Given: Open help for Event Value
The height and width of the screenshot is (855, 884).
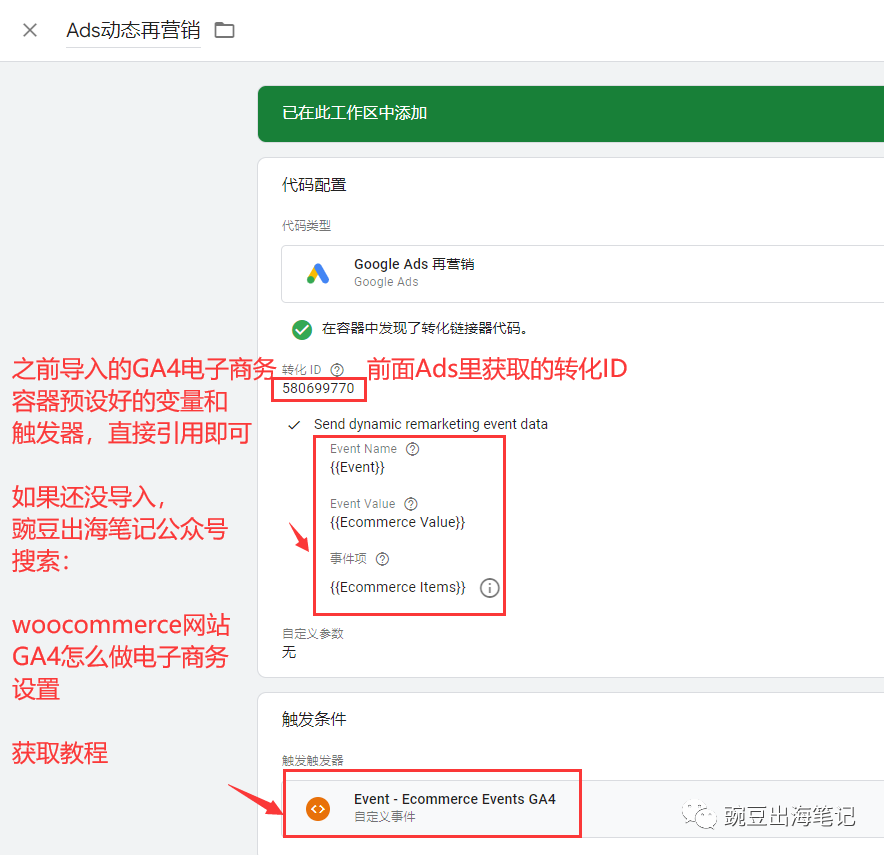Looking at the screenshot, I should point(411,504).
